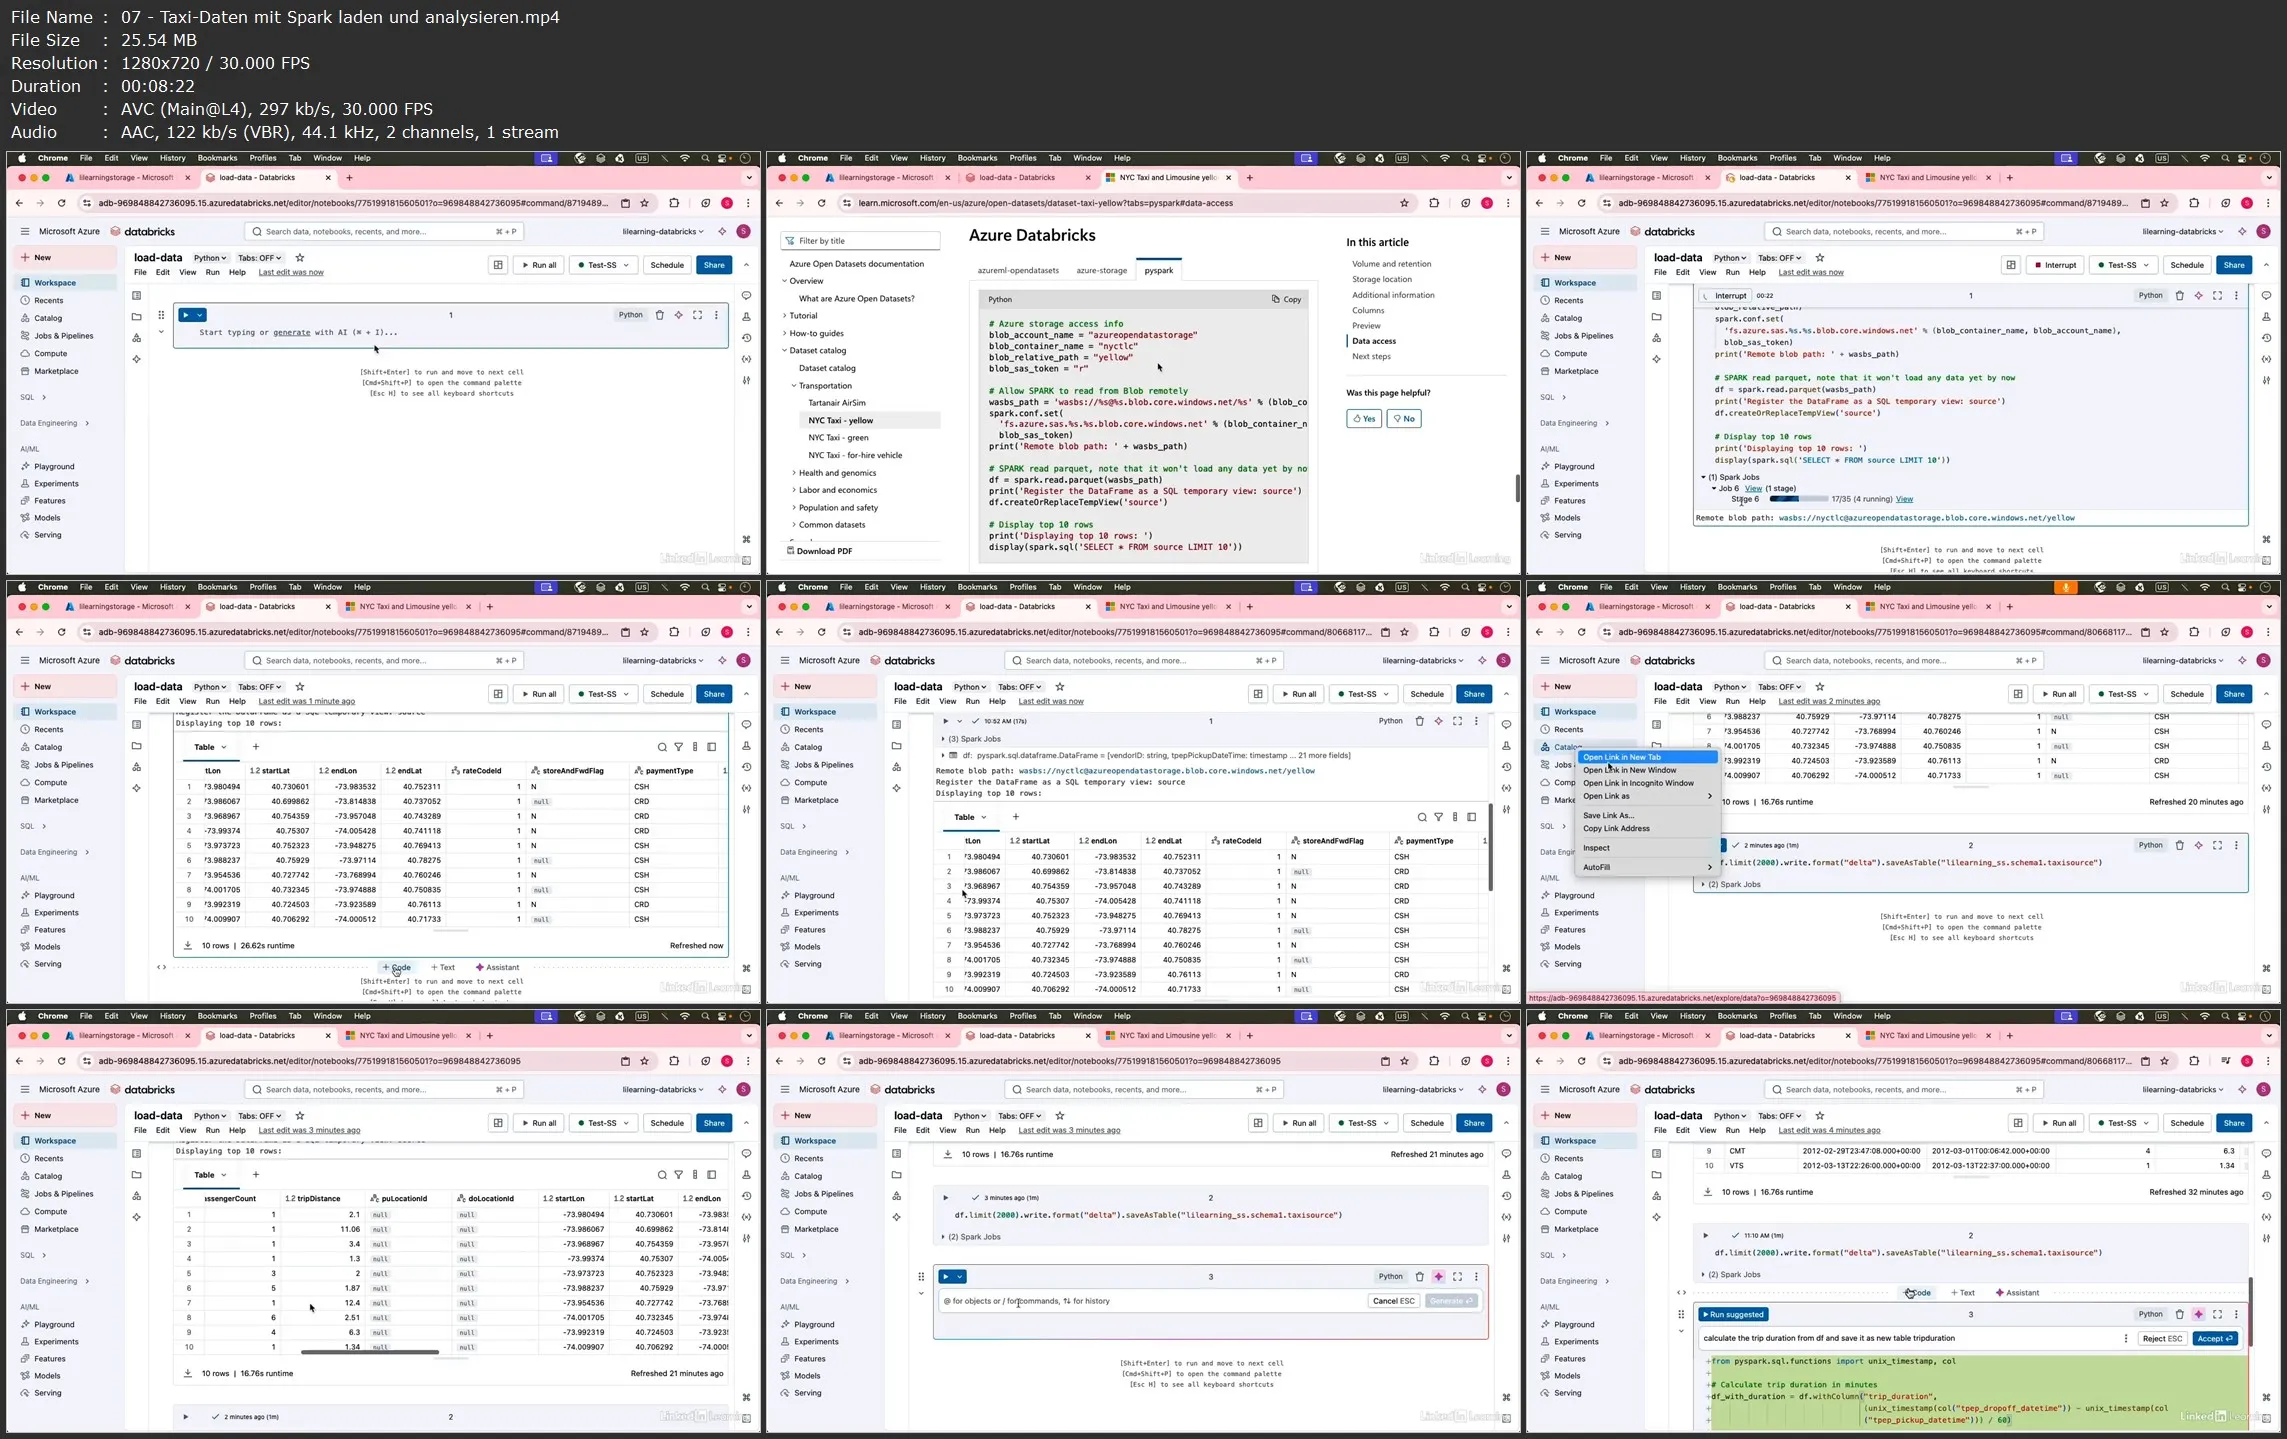Expand How-to guides in the Learn sidebar
This screenshot has height=1439, width=2287.
tap(785, 333)
